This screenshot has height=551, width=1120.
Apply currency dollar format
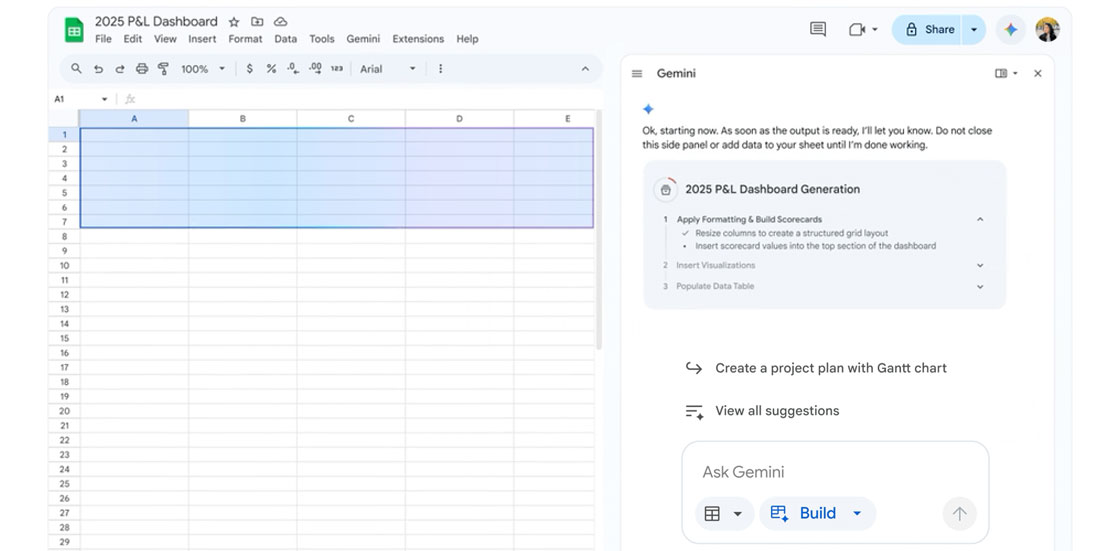[x=249, y=69]
